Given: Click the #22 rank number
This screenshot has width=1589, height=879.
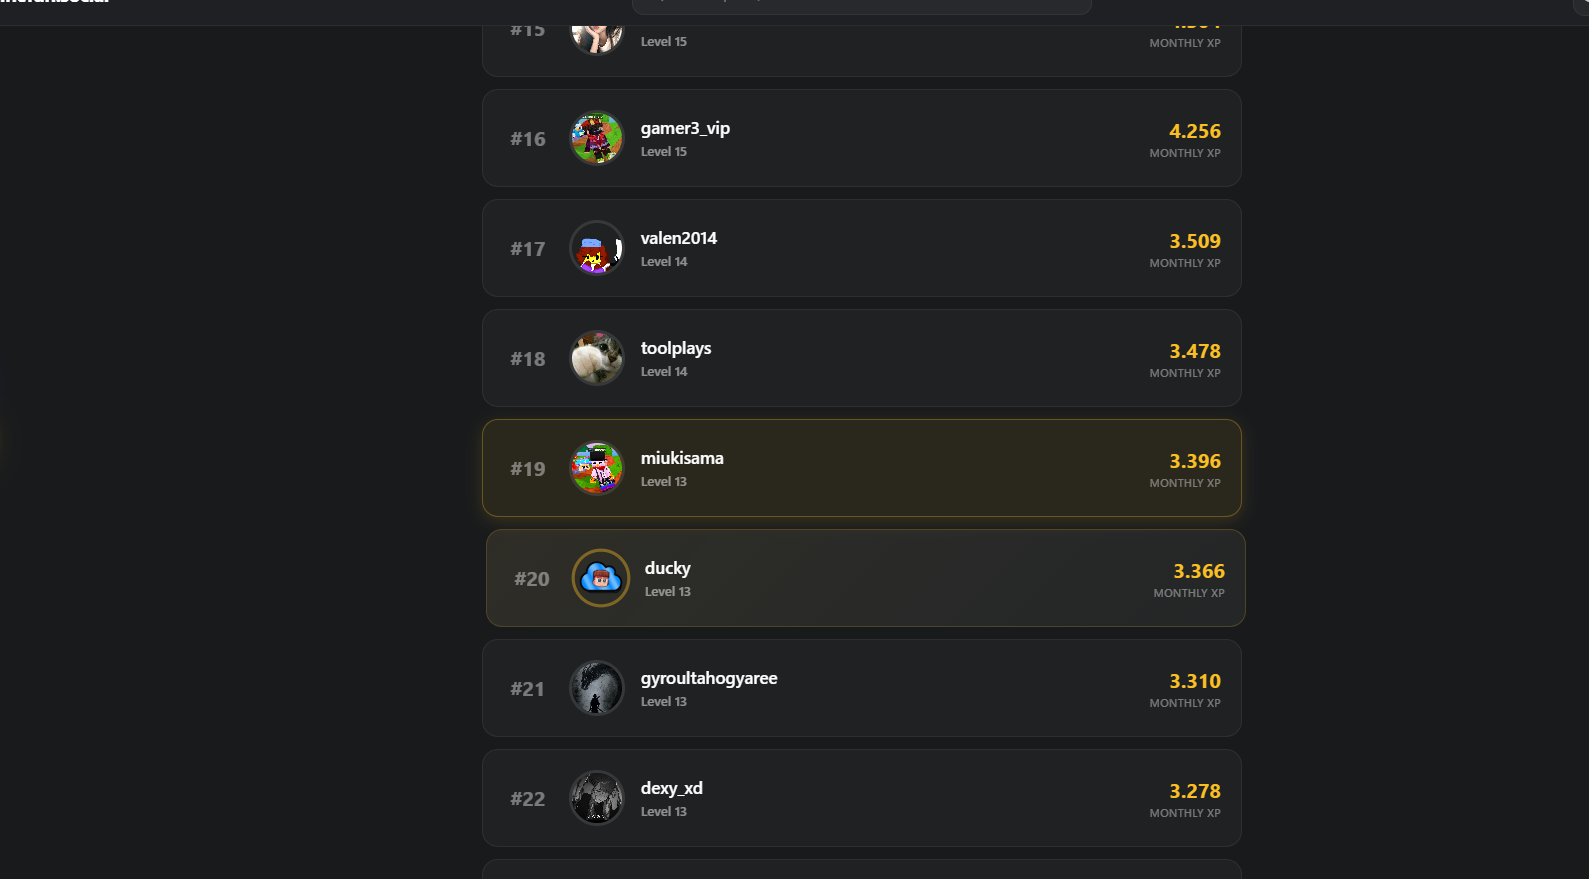Looking at the screenshot, I should tap(528, 799).
